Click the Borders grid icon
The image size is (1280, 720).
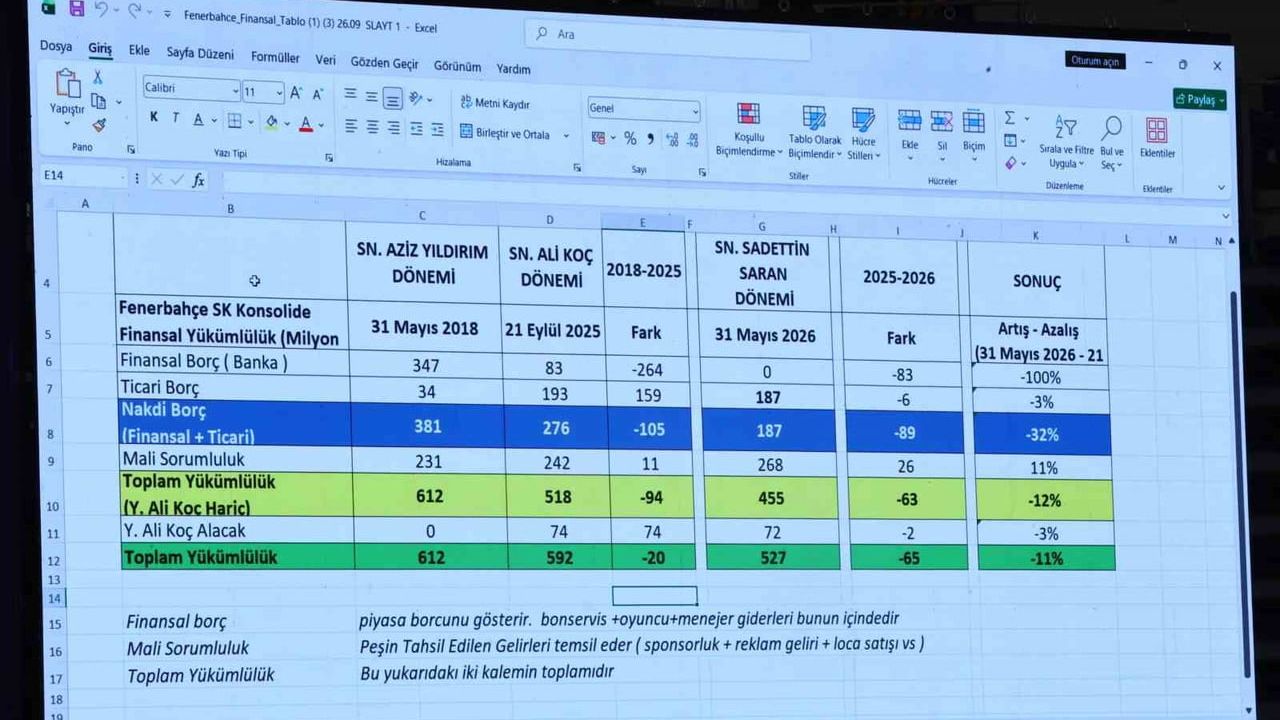point(234,121)
